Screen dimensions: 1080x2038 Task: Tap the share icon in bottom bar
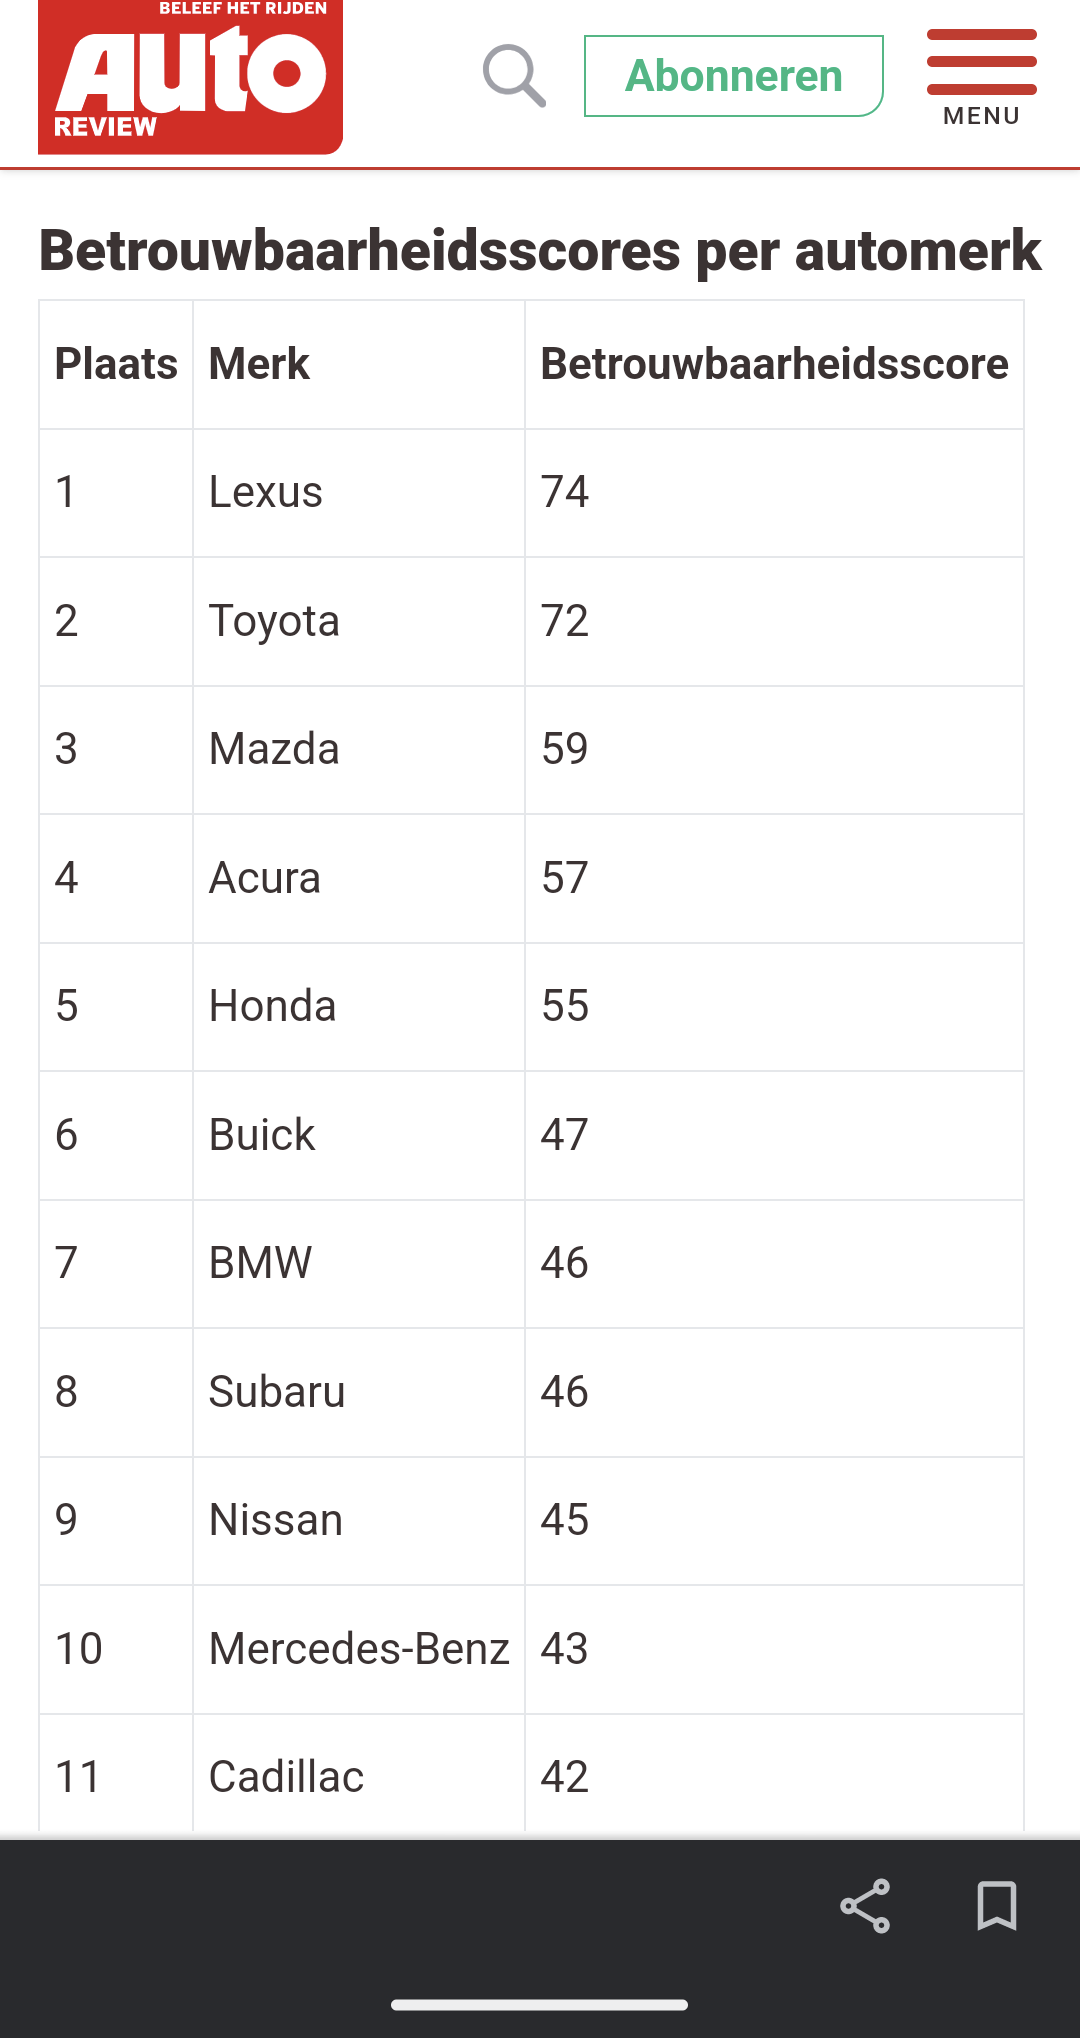[865, 1905]
